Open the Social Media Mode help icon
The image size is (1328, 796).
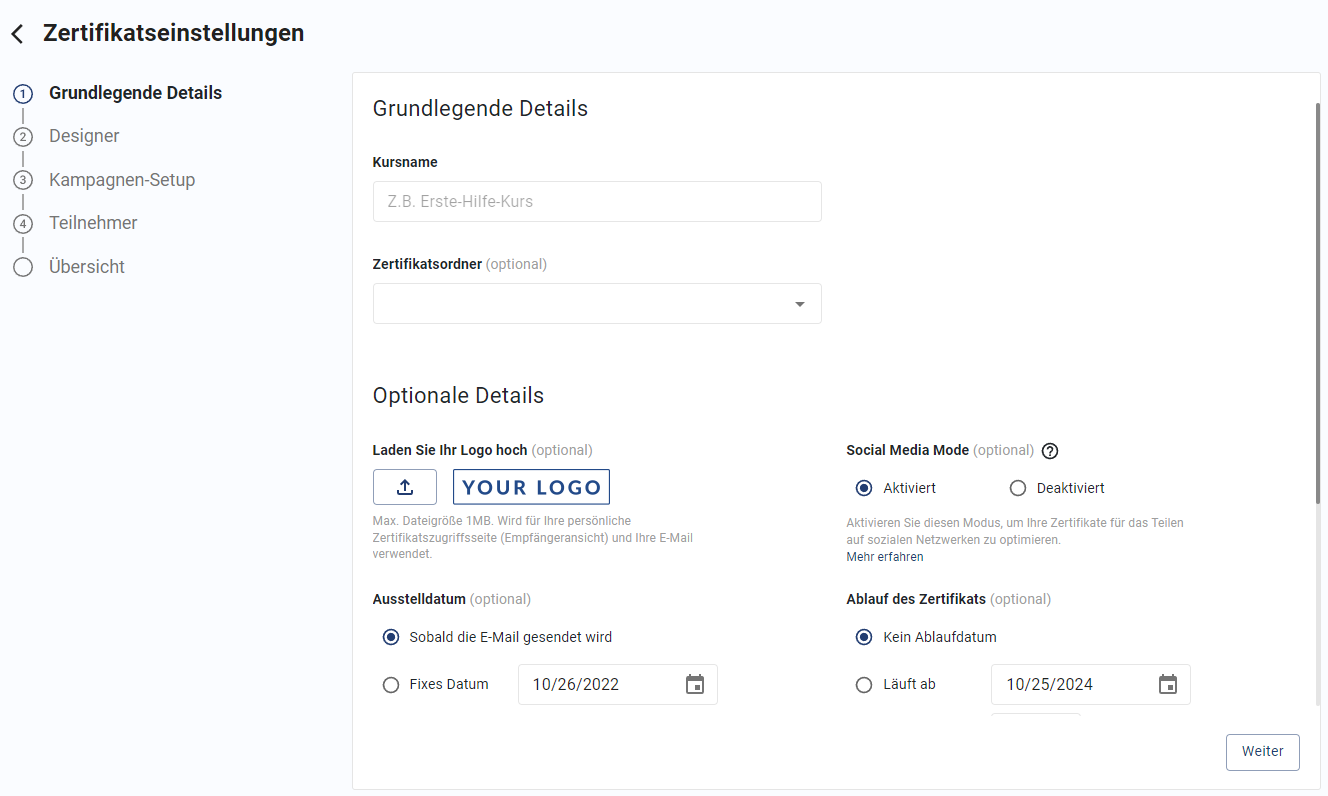pyautogui.click(x=1049, y=451)
